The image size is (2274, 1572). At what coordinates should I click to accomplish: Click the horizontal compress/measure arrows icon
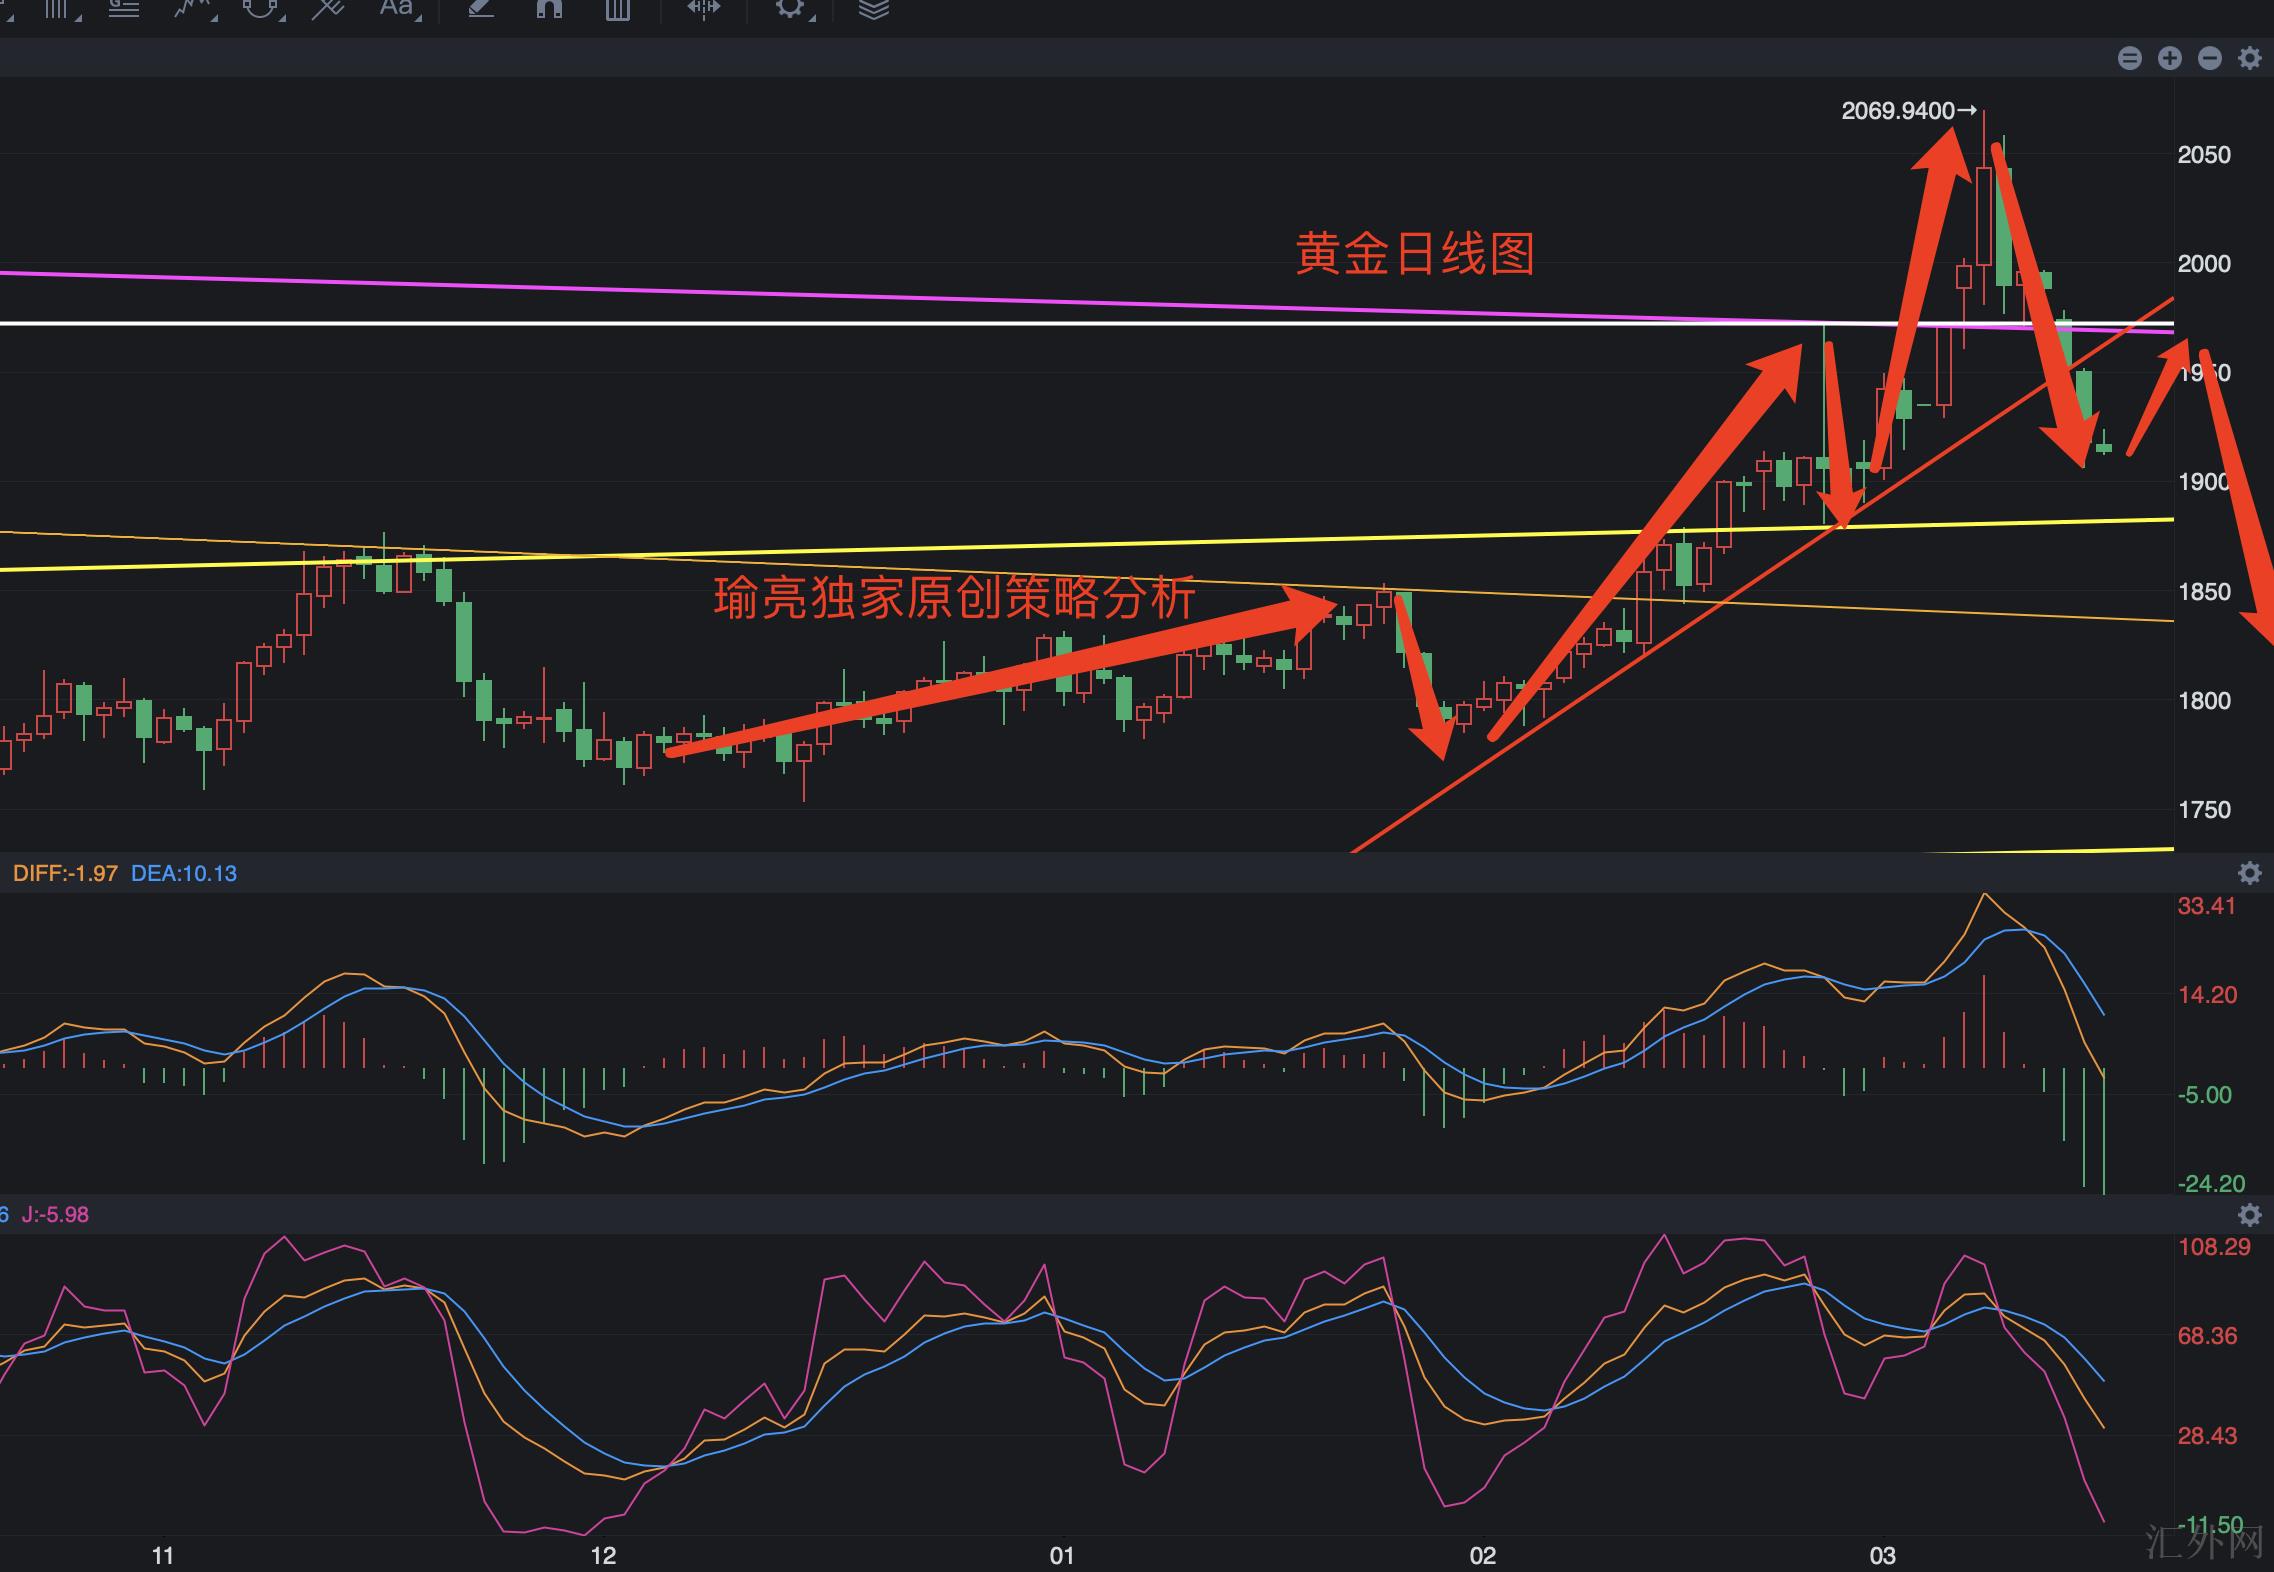(703, 8)
